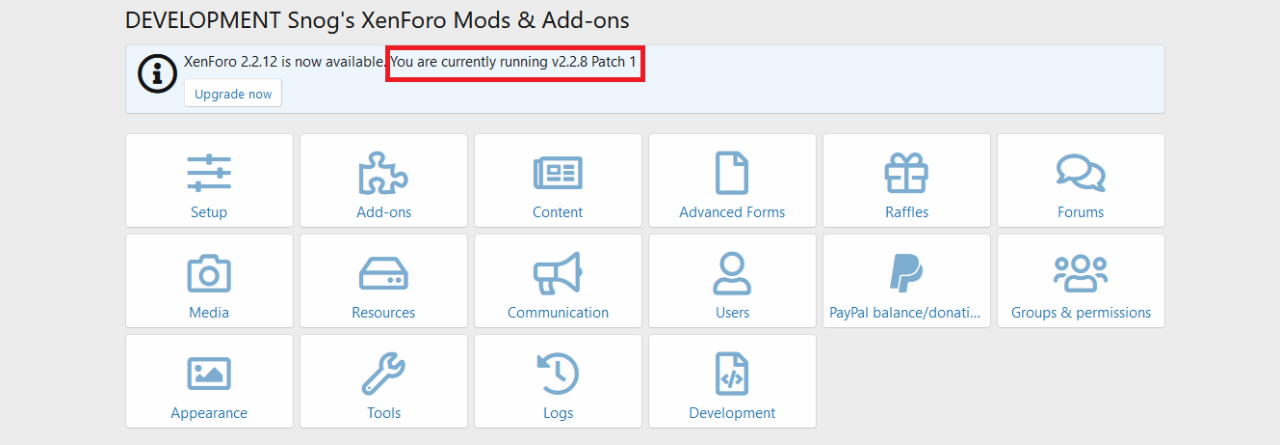Open the Development code file icon
The width and height of the screenshot is (1280, 445).
732,374
